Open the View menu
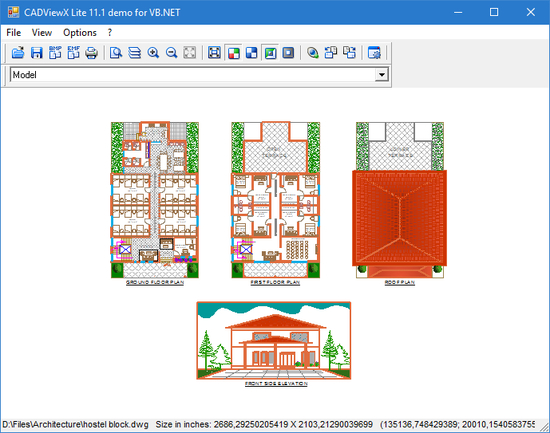 click(42, 33)
